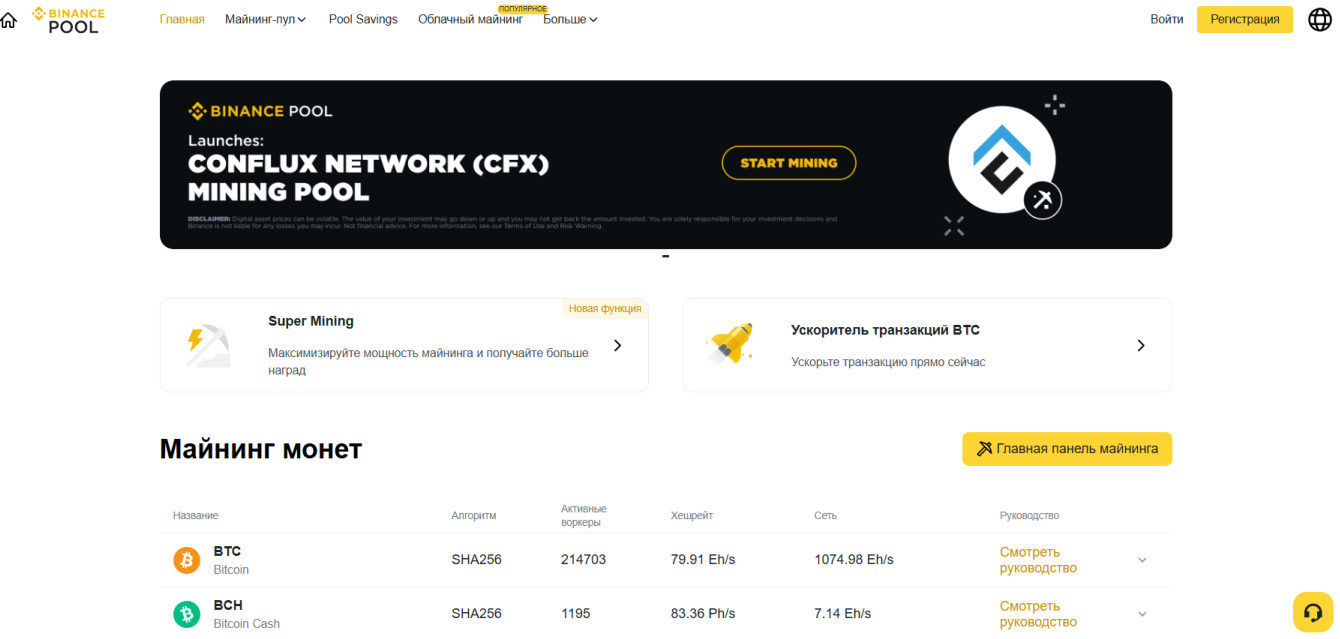The width and height of the screenshot is (1340, 639).
Task: Open the support chat icon bottom-right
Action: [x=1314, y=611]
